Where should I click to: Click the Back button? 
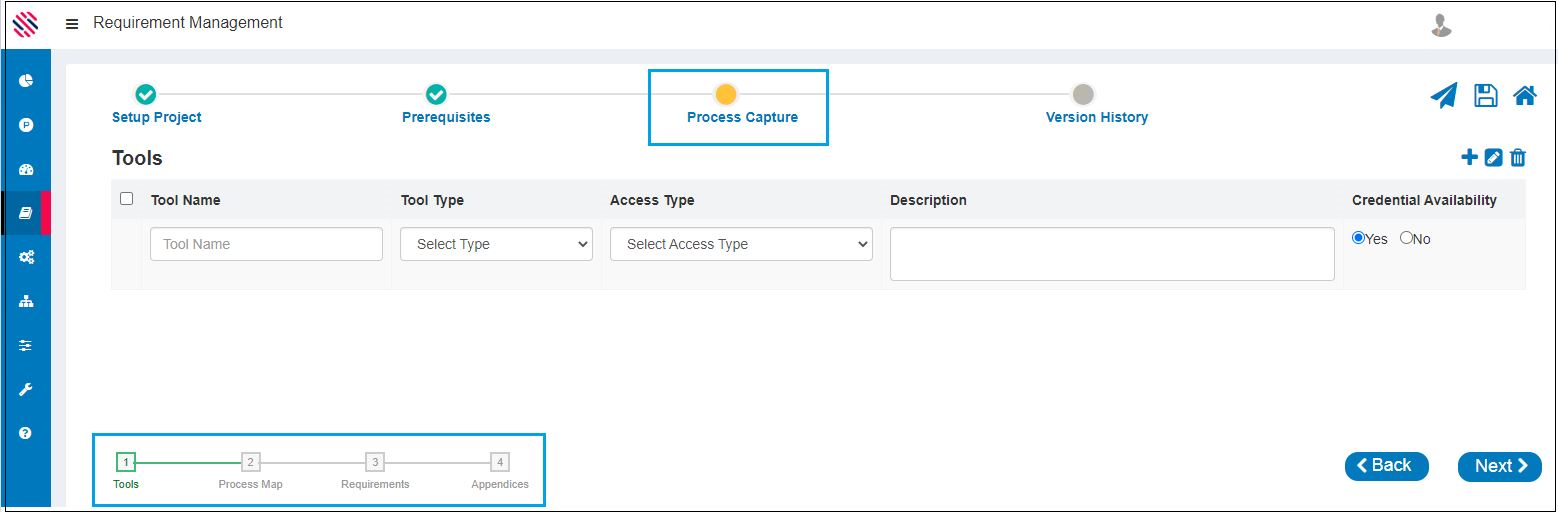pyautogui.click(x=1387, y=466)
